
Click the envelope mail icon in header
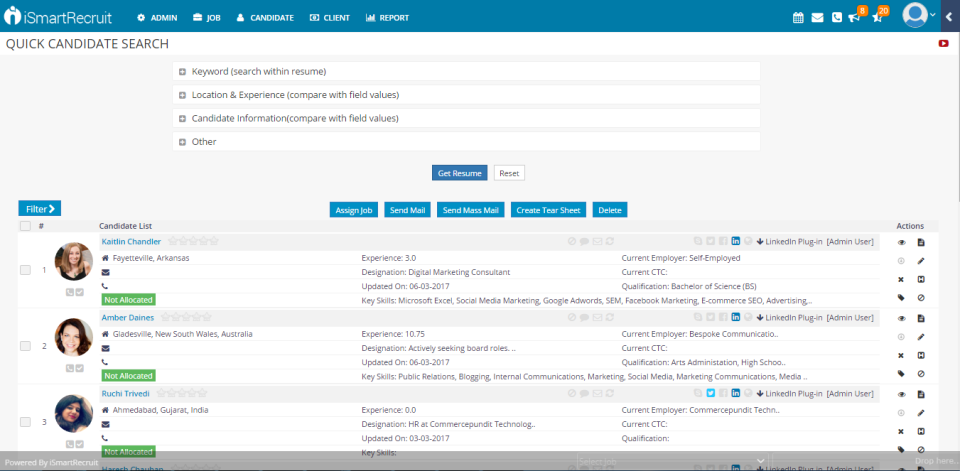point(817,17)
